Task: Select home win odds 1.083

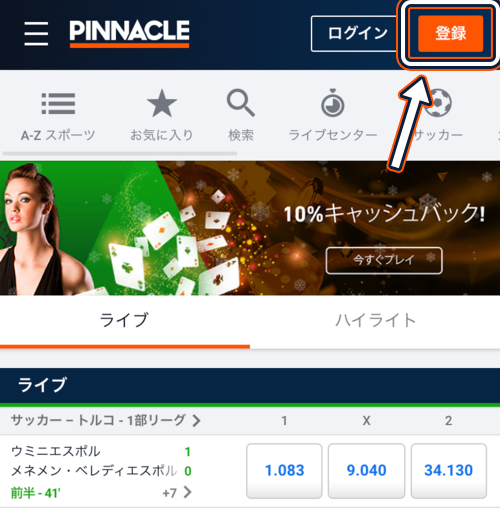Action: click(284, 471)
